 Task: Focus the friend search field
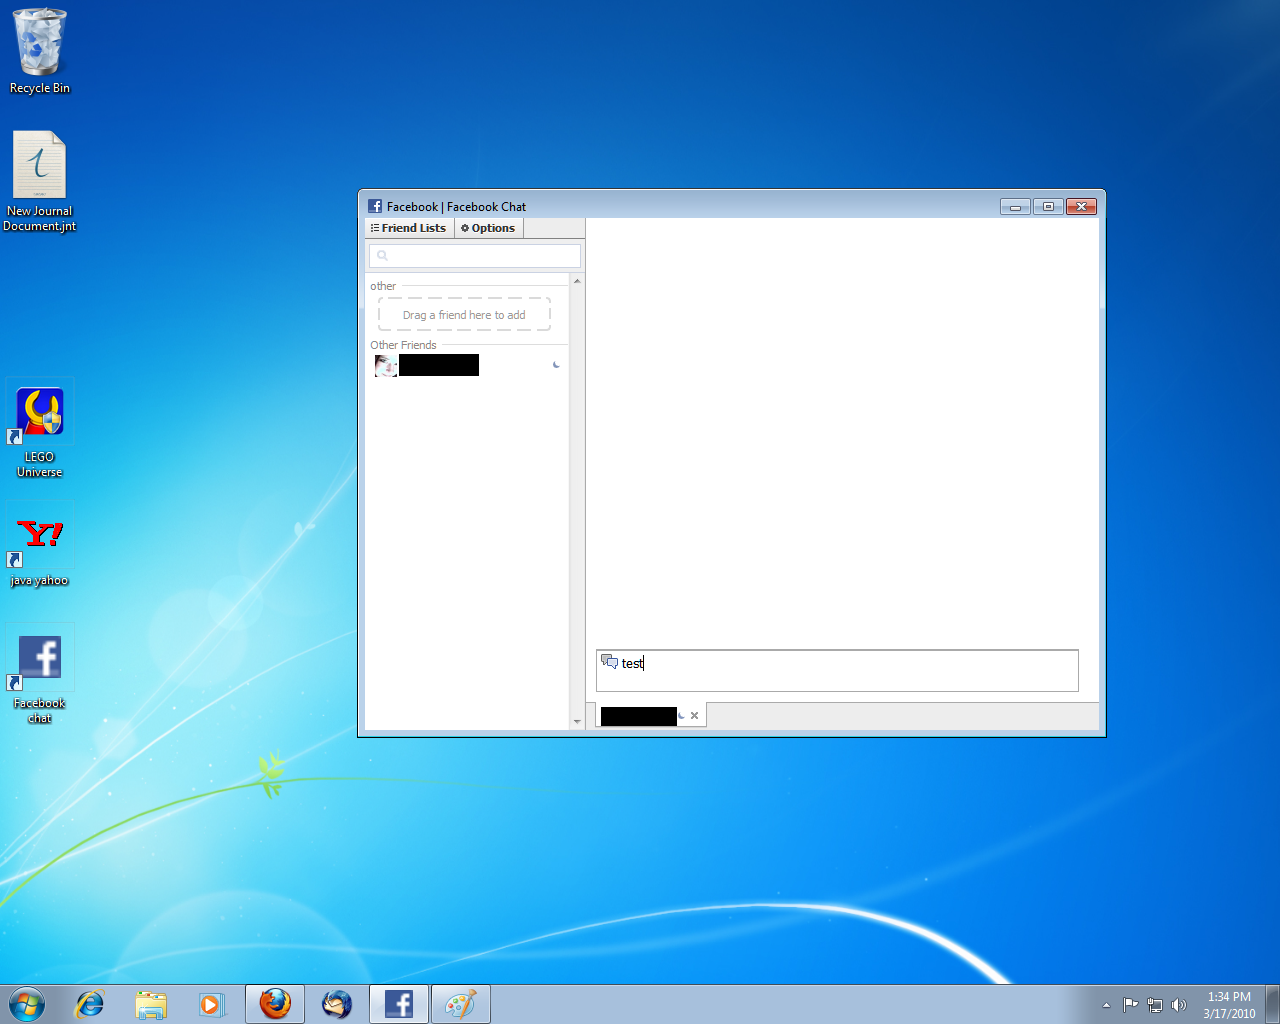pyautogui.click(x=474, y=255)
